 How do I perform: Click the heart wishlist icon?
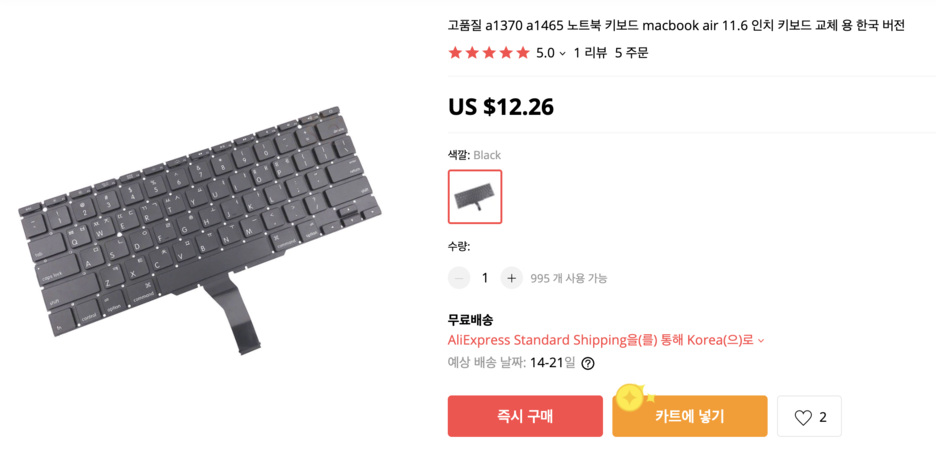click(x=803, y=418)
